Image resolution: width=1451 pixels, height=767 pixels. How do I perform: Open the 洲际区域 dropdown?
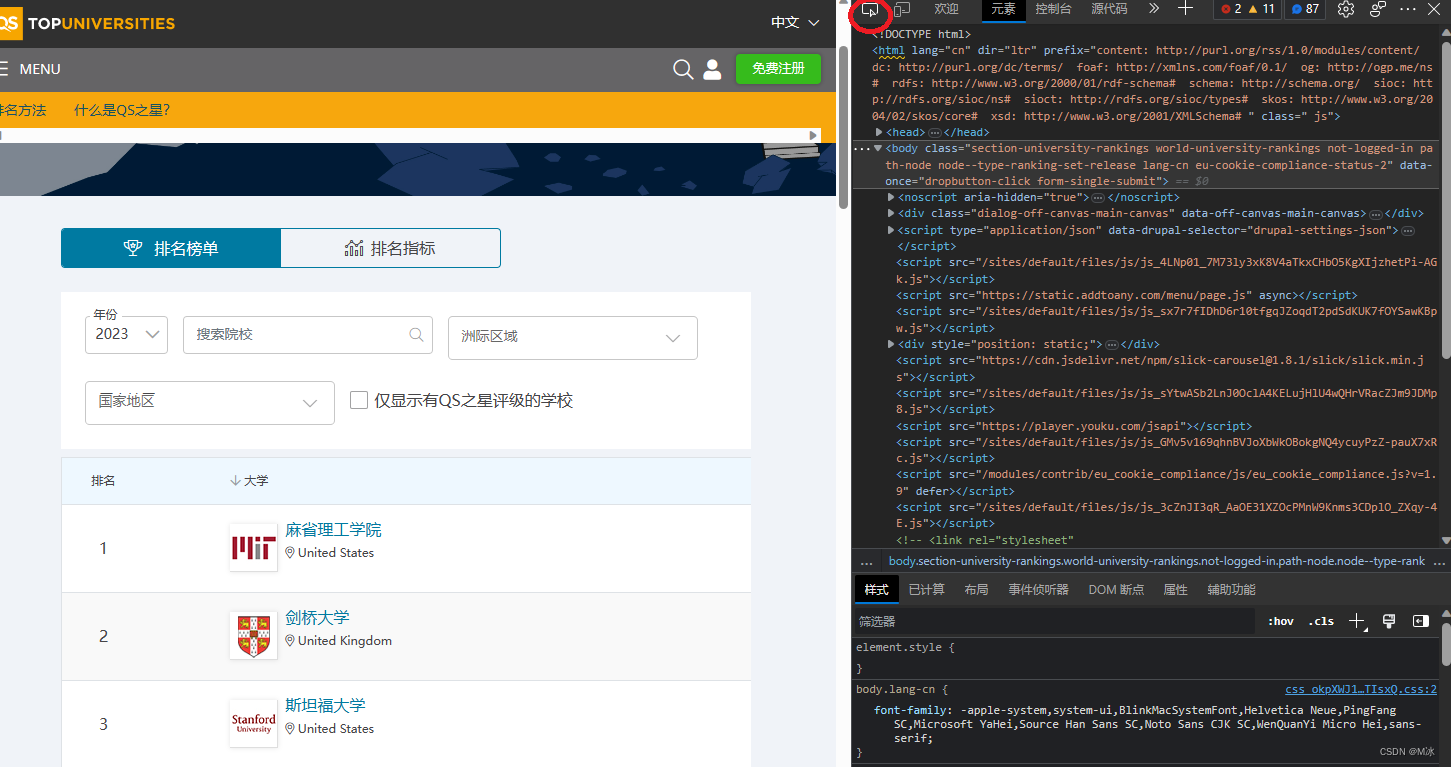[x=573, y=338]
